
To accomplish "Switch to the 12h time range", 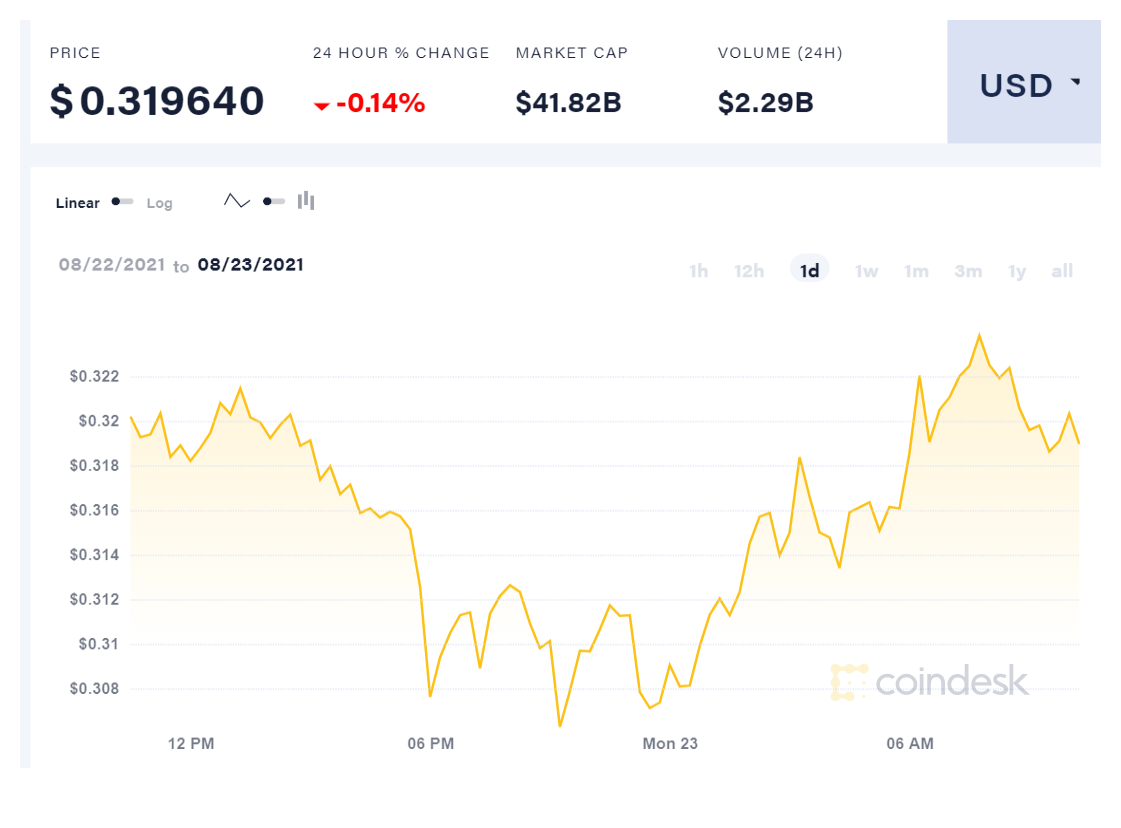I will pos(749,271).
